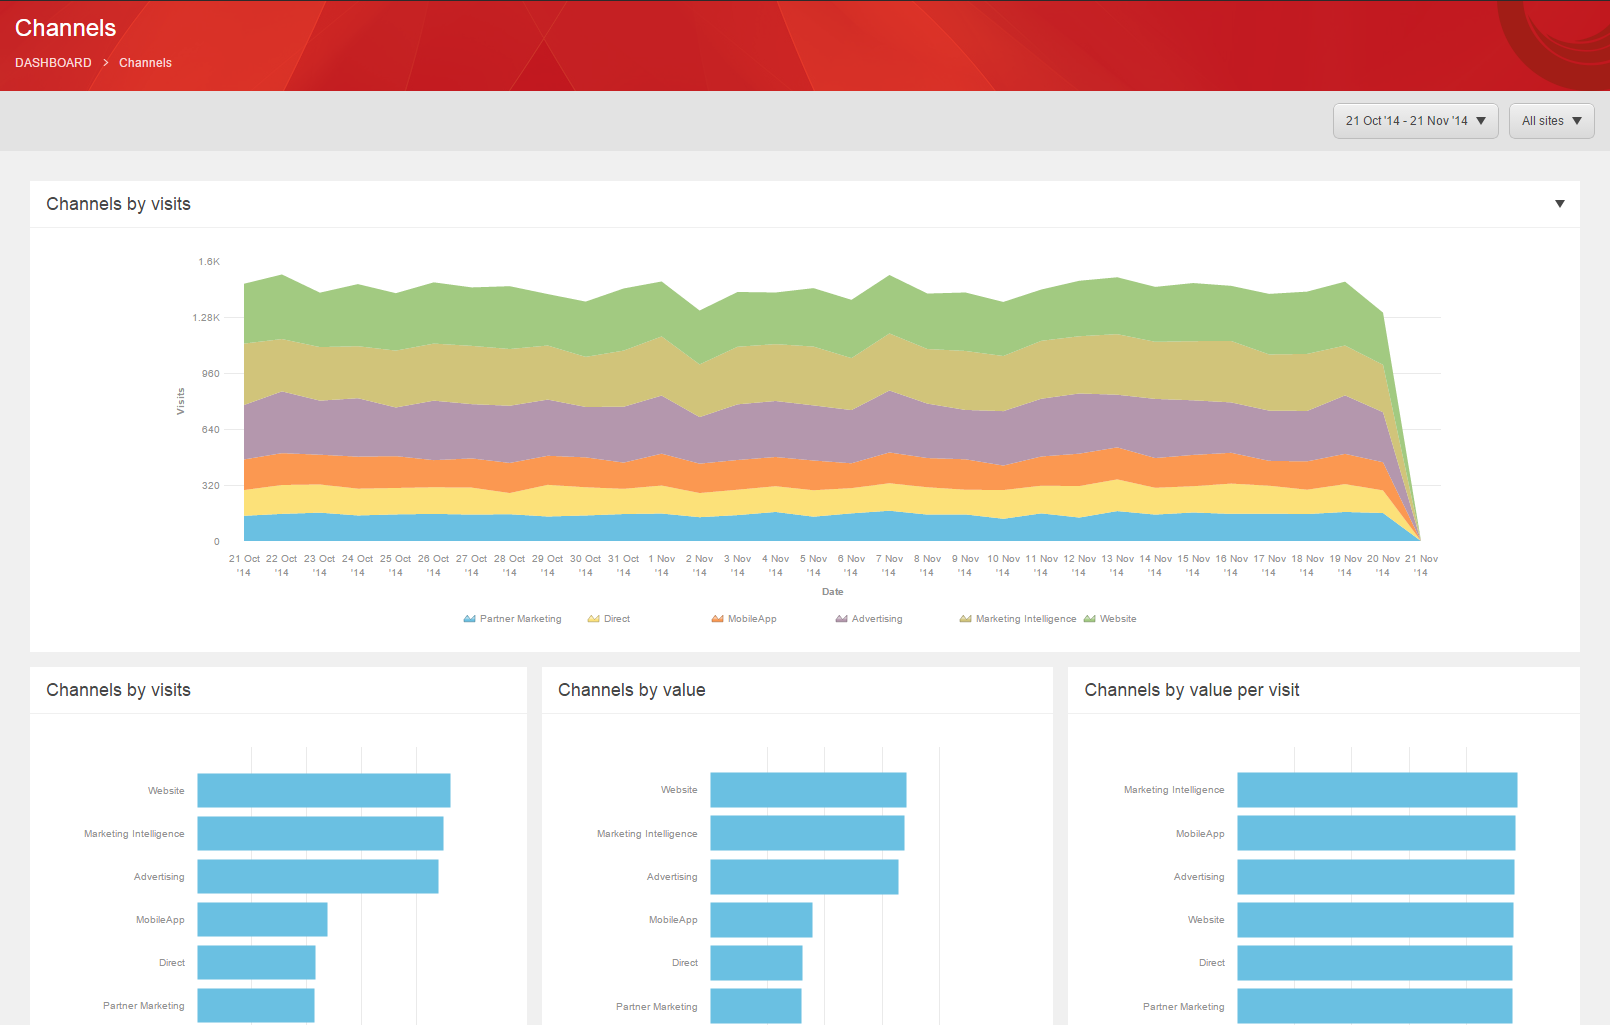
Task: Click the 21 Oct '14 axis label
Action: point(244,566)
